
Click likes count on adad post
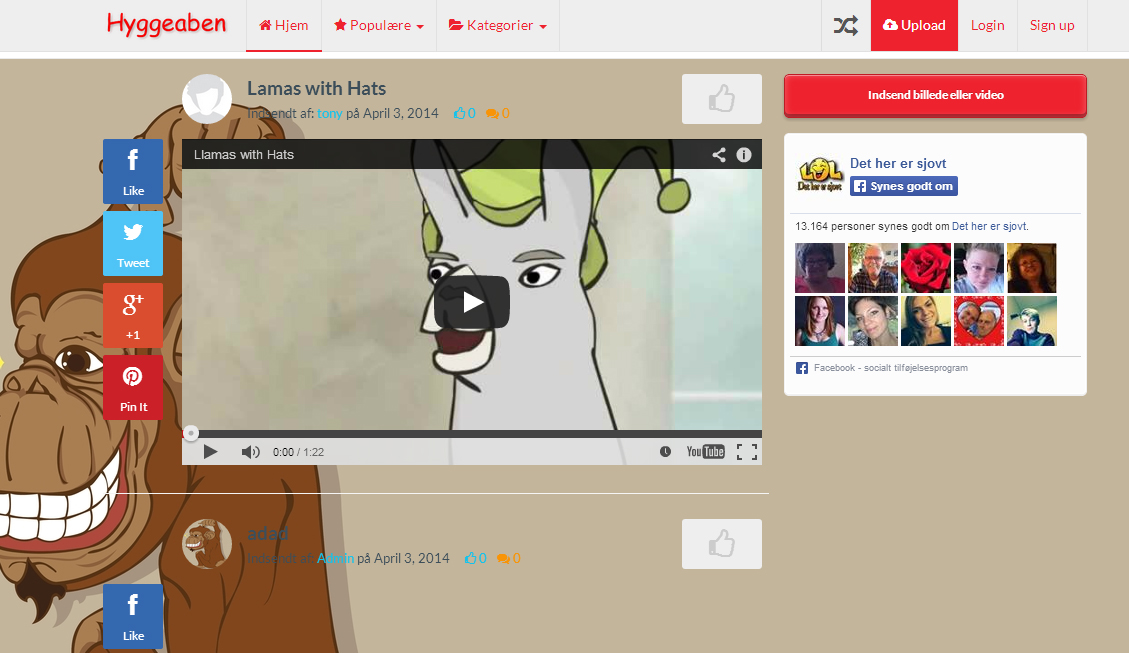point(476,558)
